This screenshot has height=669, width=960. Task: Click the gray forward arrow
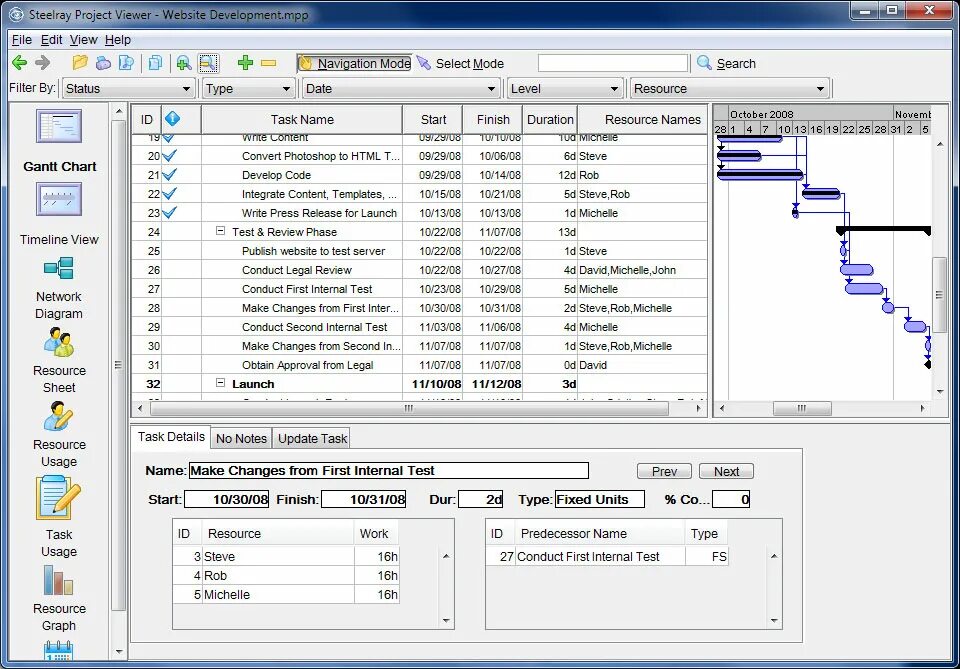pyautogui.click(x=42, y=62)
